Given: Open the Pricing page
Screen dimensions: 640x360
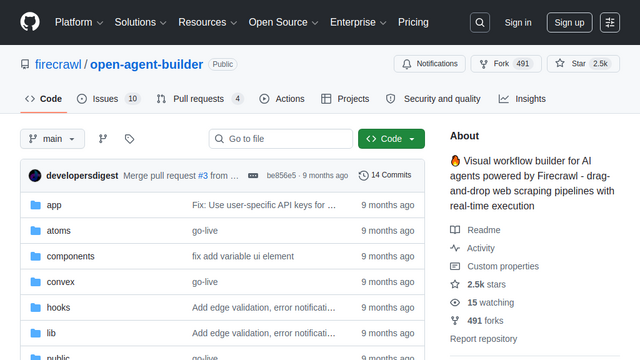Looking at the screenshot, I should coord(413,22).
